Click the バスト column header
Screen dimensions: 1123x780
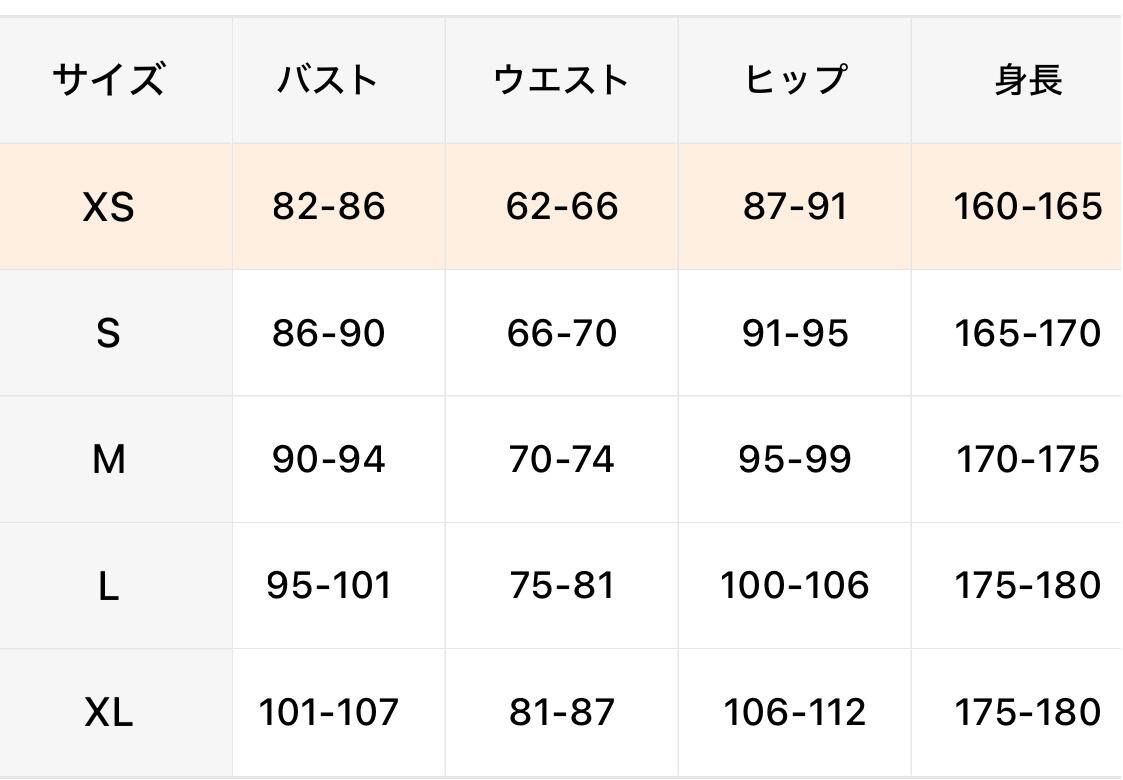(328, 80)
